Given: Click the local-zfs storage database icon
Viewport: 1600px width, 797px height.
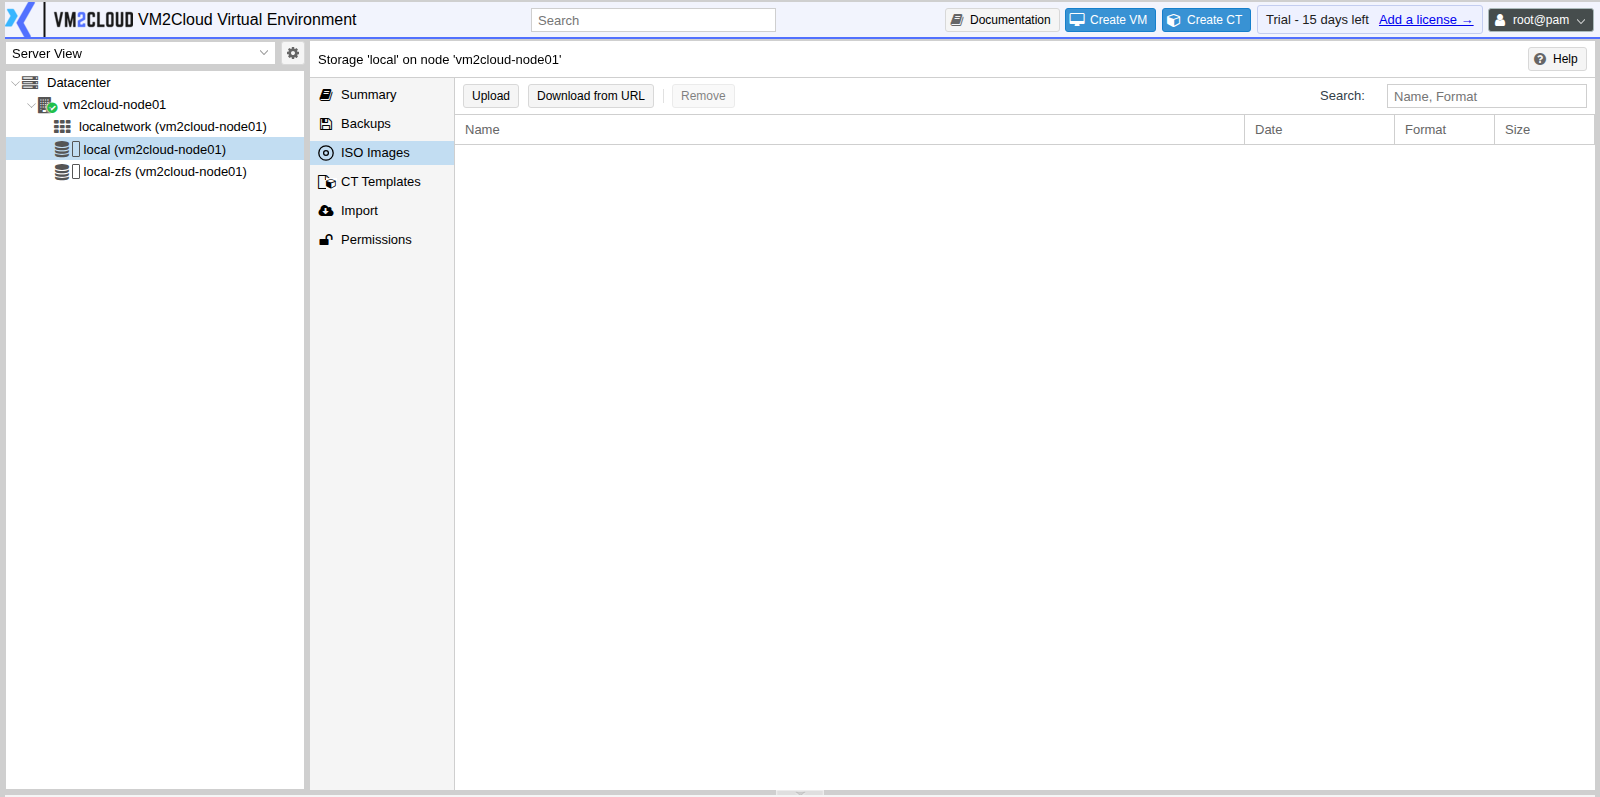Looking at the screenshot, I should tap(62, 172).
